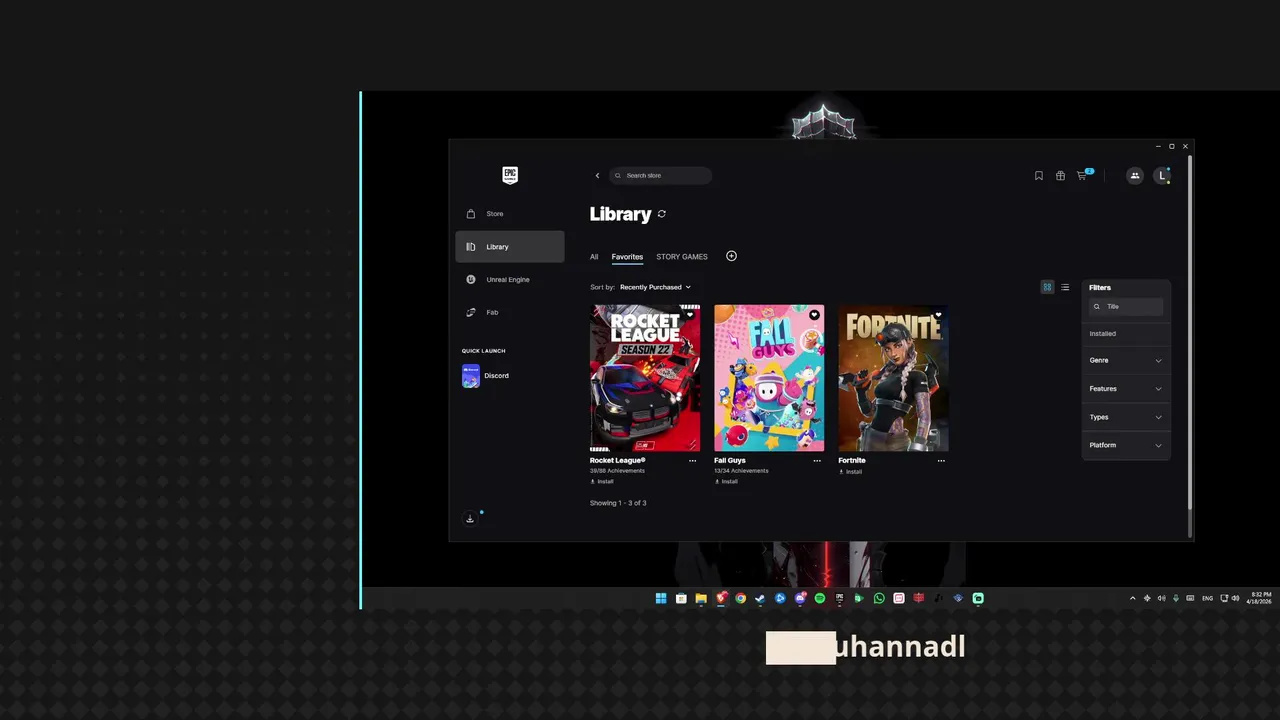Unfavorite Fall Guys with heart icon
Screen dimensions: 1280x720
tap(814, 315)
